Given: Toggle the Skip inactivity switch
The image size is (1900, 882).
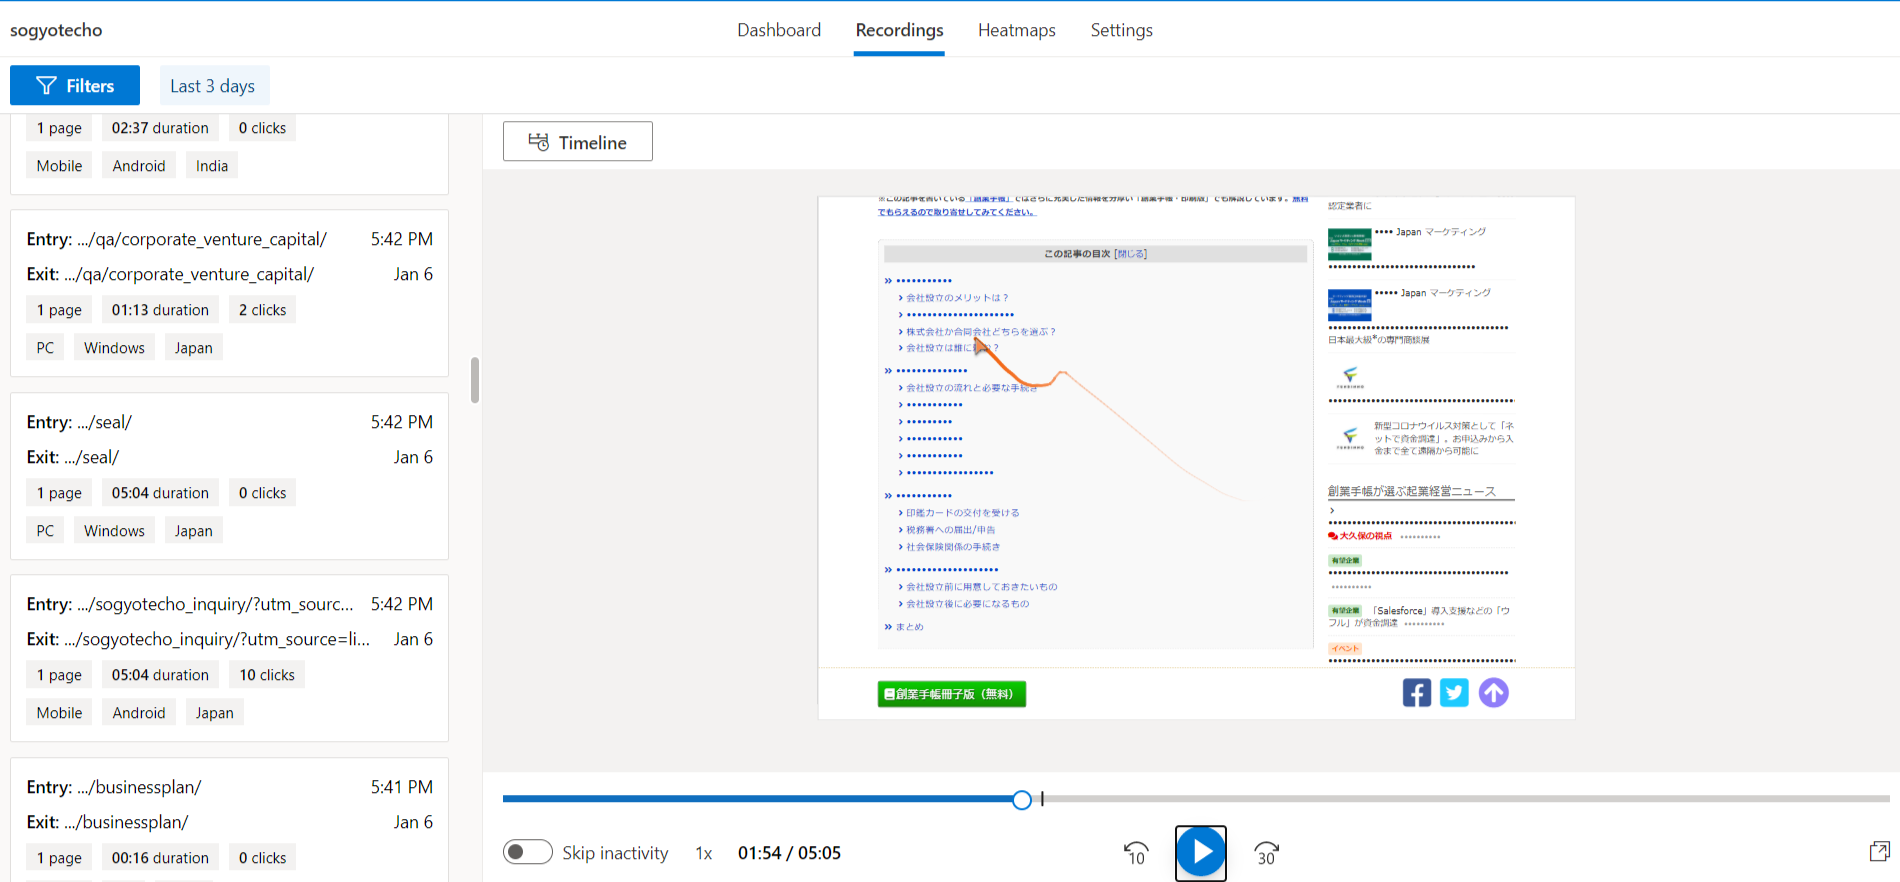Looking at the screenshot, I should click(527, 852).
